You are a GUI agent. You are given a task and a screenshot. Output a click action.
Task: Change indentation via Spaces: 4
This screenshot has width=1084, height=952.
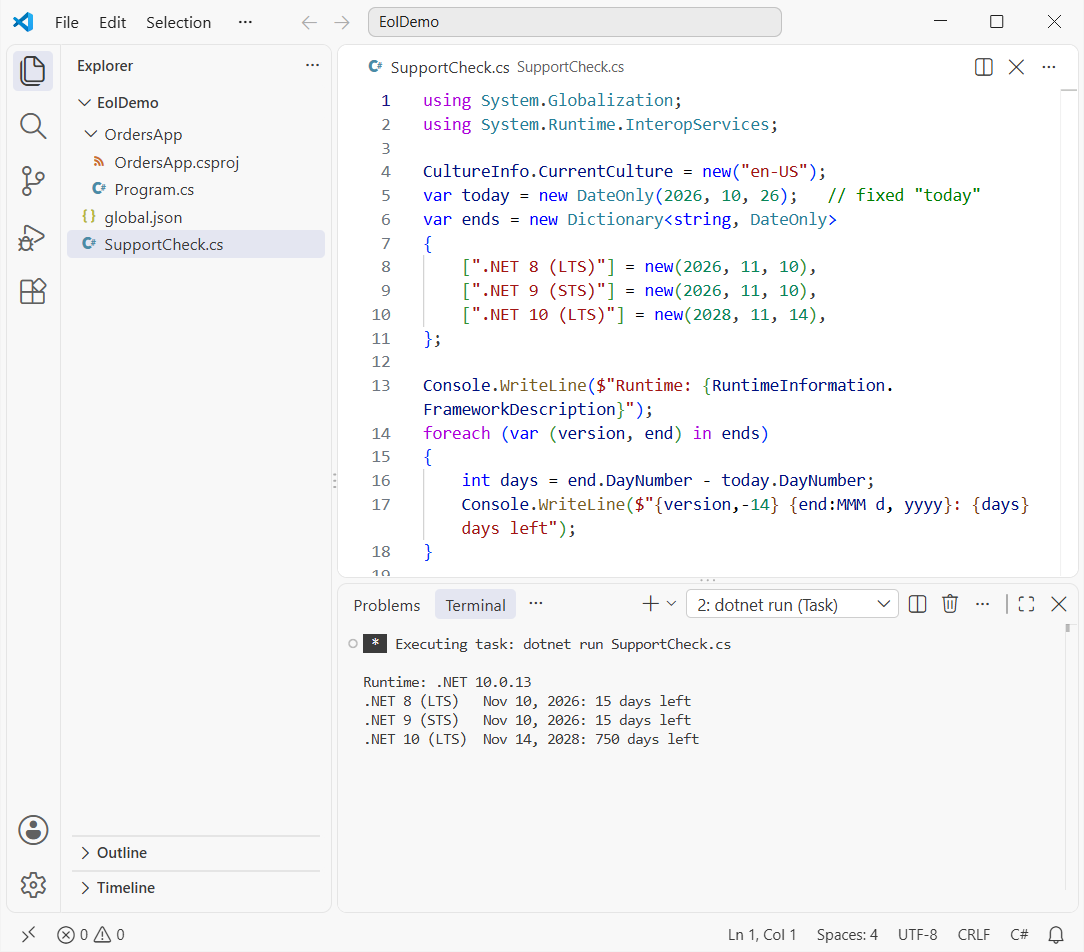[x=847, y=935]
